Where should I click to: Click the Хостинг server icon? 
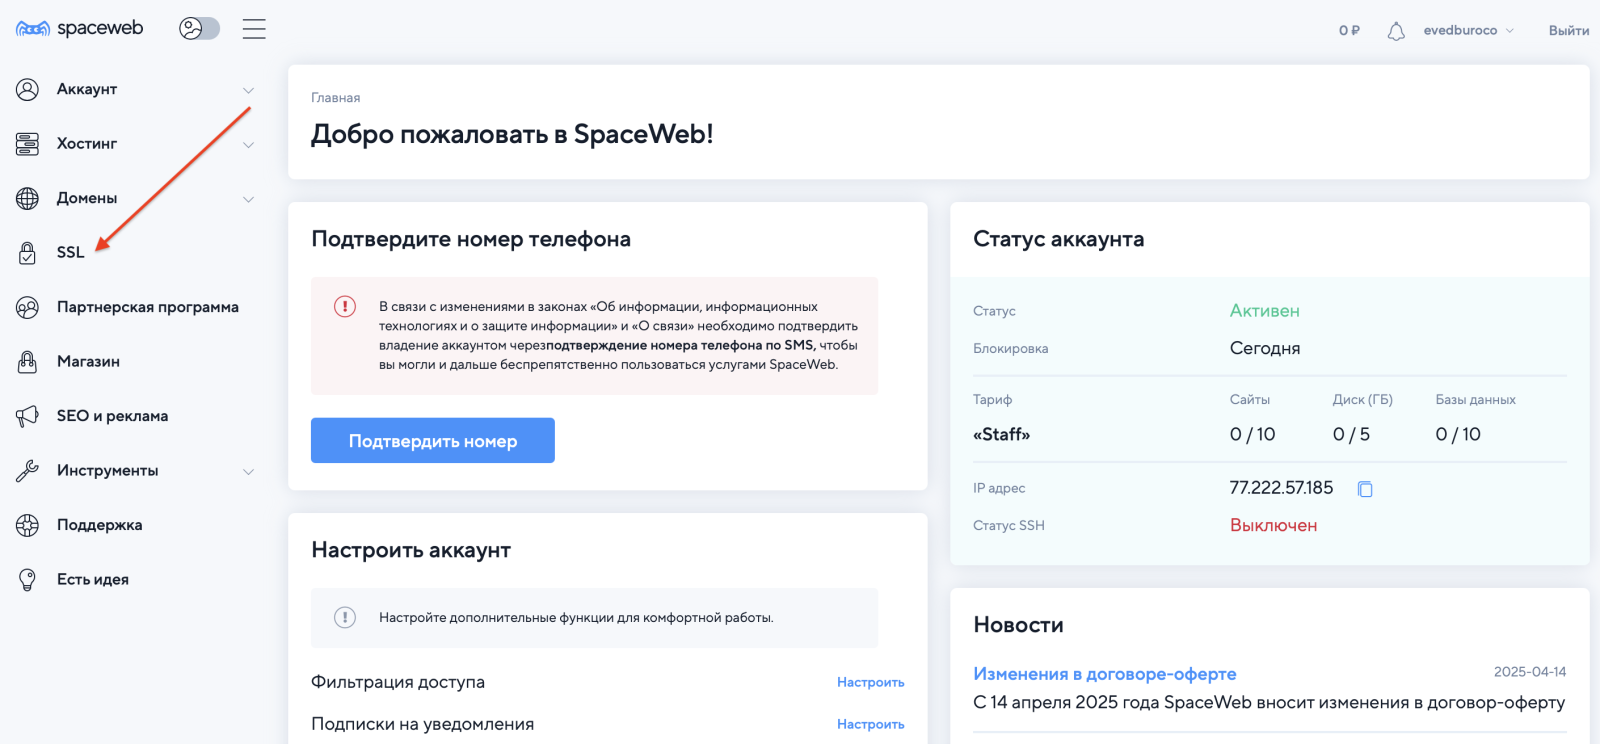click(27, 144)
